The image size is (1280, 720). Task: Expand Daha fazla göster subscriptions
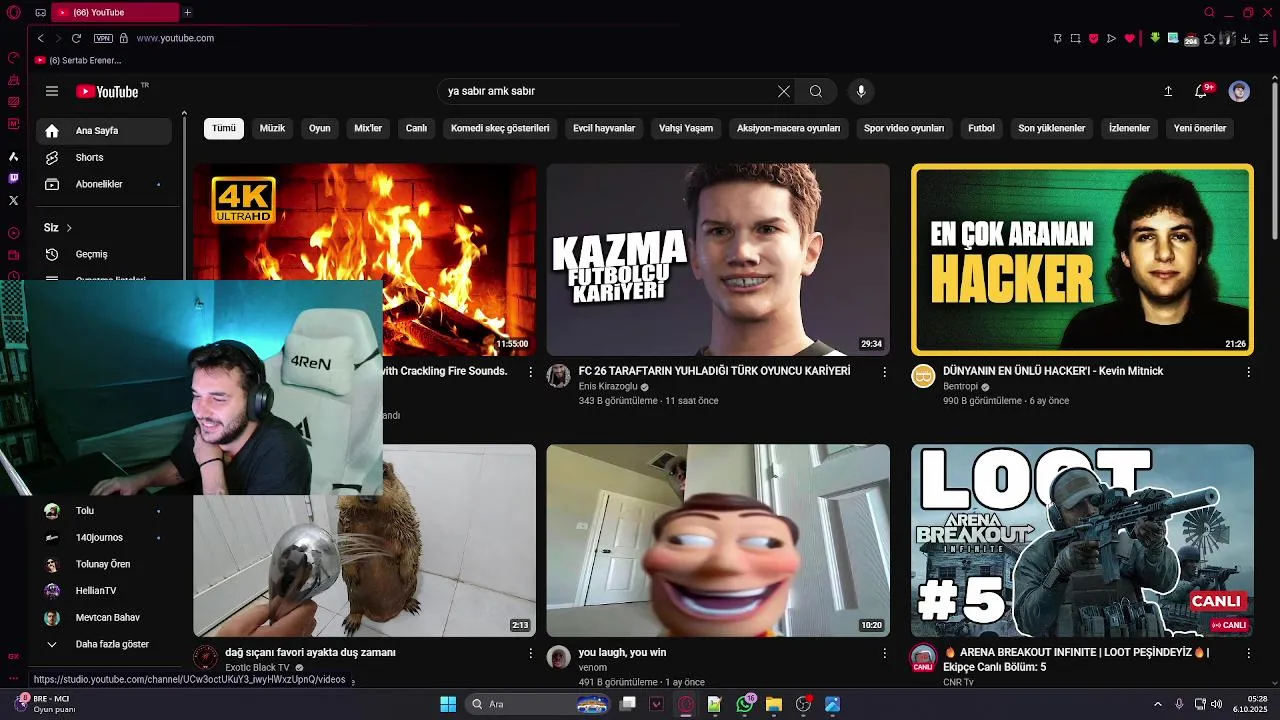pyautogui.click(x=104, y=644)
